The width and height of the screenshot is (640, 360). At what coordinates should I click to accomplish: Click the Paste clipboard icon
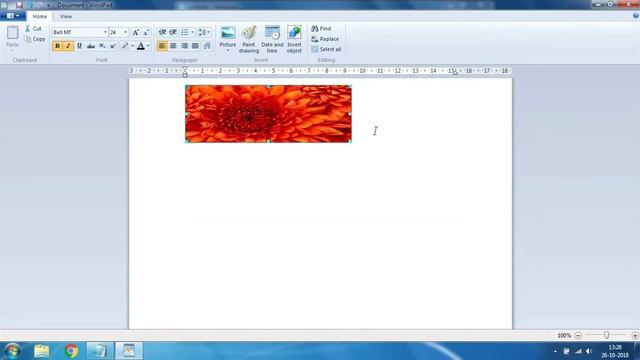click(13, 33)
